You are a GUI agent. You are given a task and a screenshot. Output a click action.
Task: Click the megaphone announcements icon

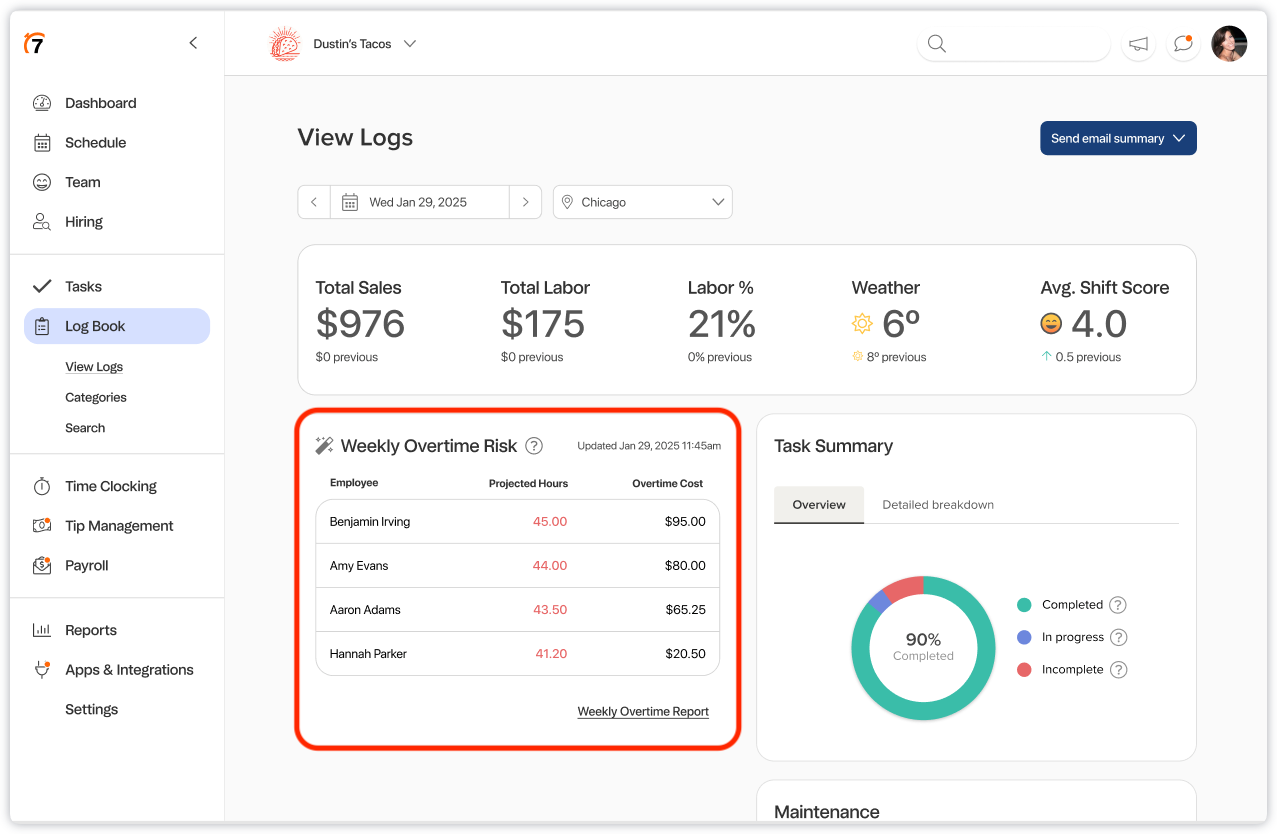[x=1138, y=44]
